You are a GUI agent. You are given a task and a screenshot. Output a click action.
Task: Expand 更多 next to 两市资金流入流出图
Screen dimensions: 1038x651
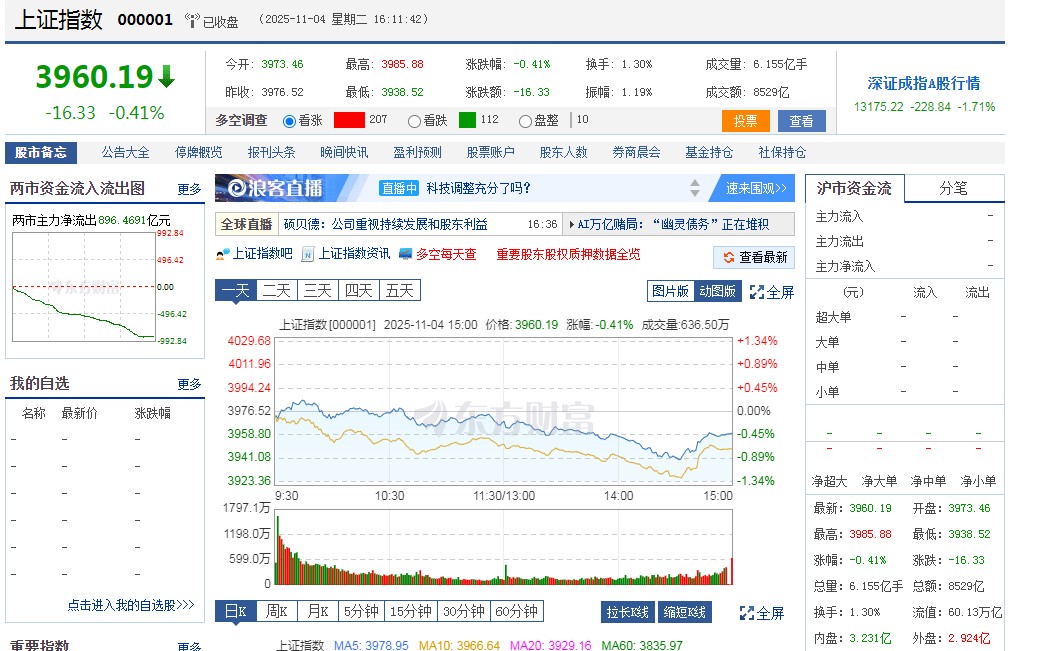tap(190, 188)
